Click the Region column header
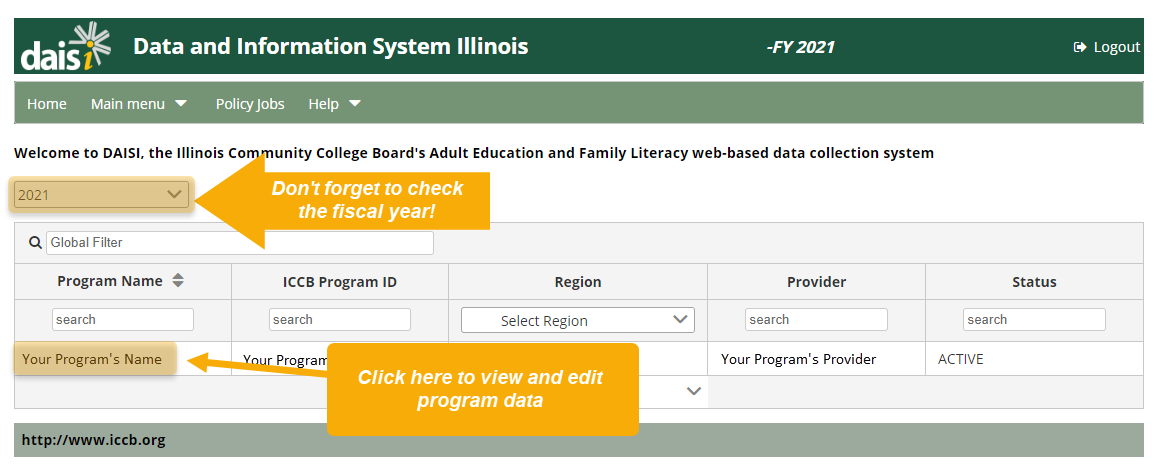 point(577,282)
